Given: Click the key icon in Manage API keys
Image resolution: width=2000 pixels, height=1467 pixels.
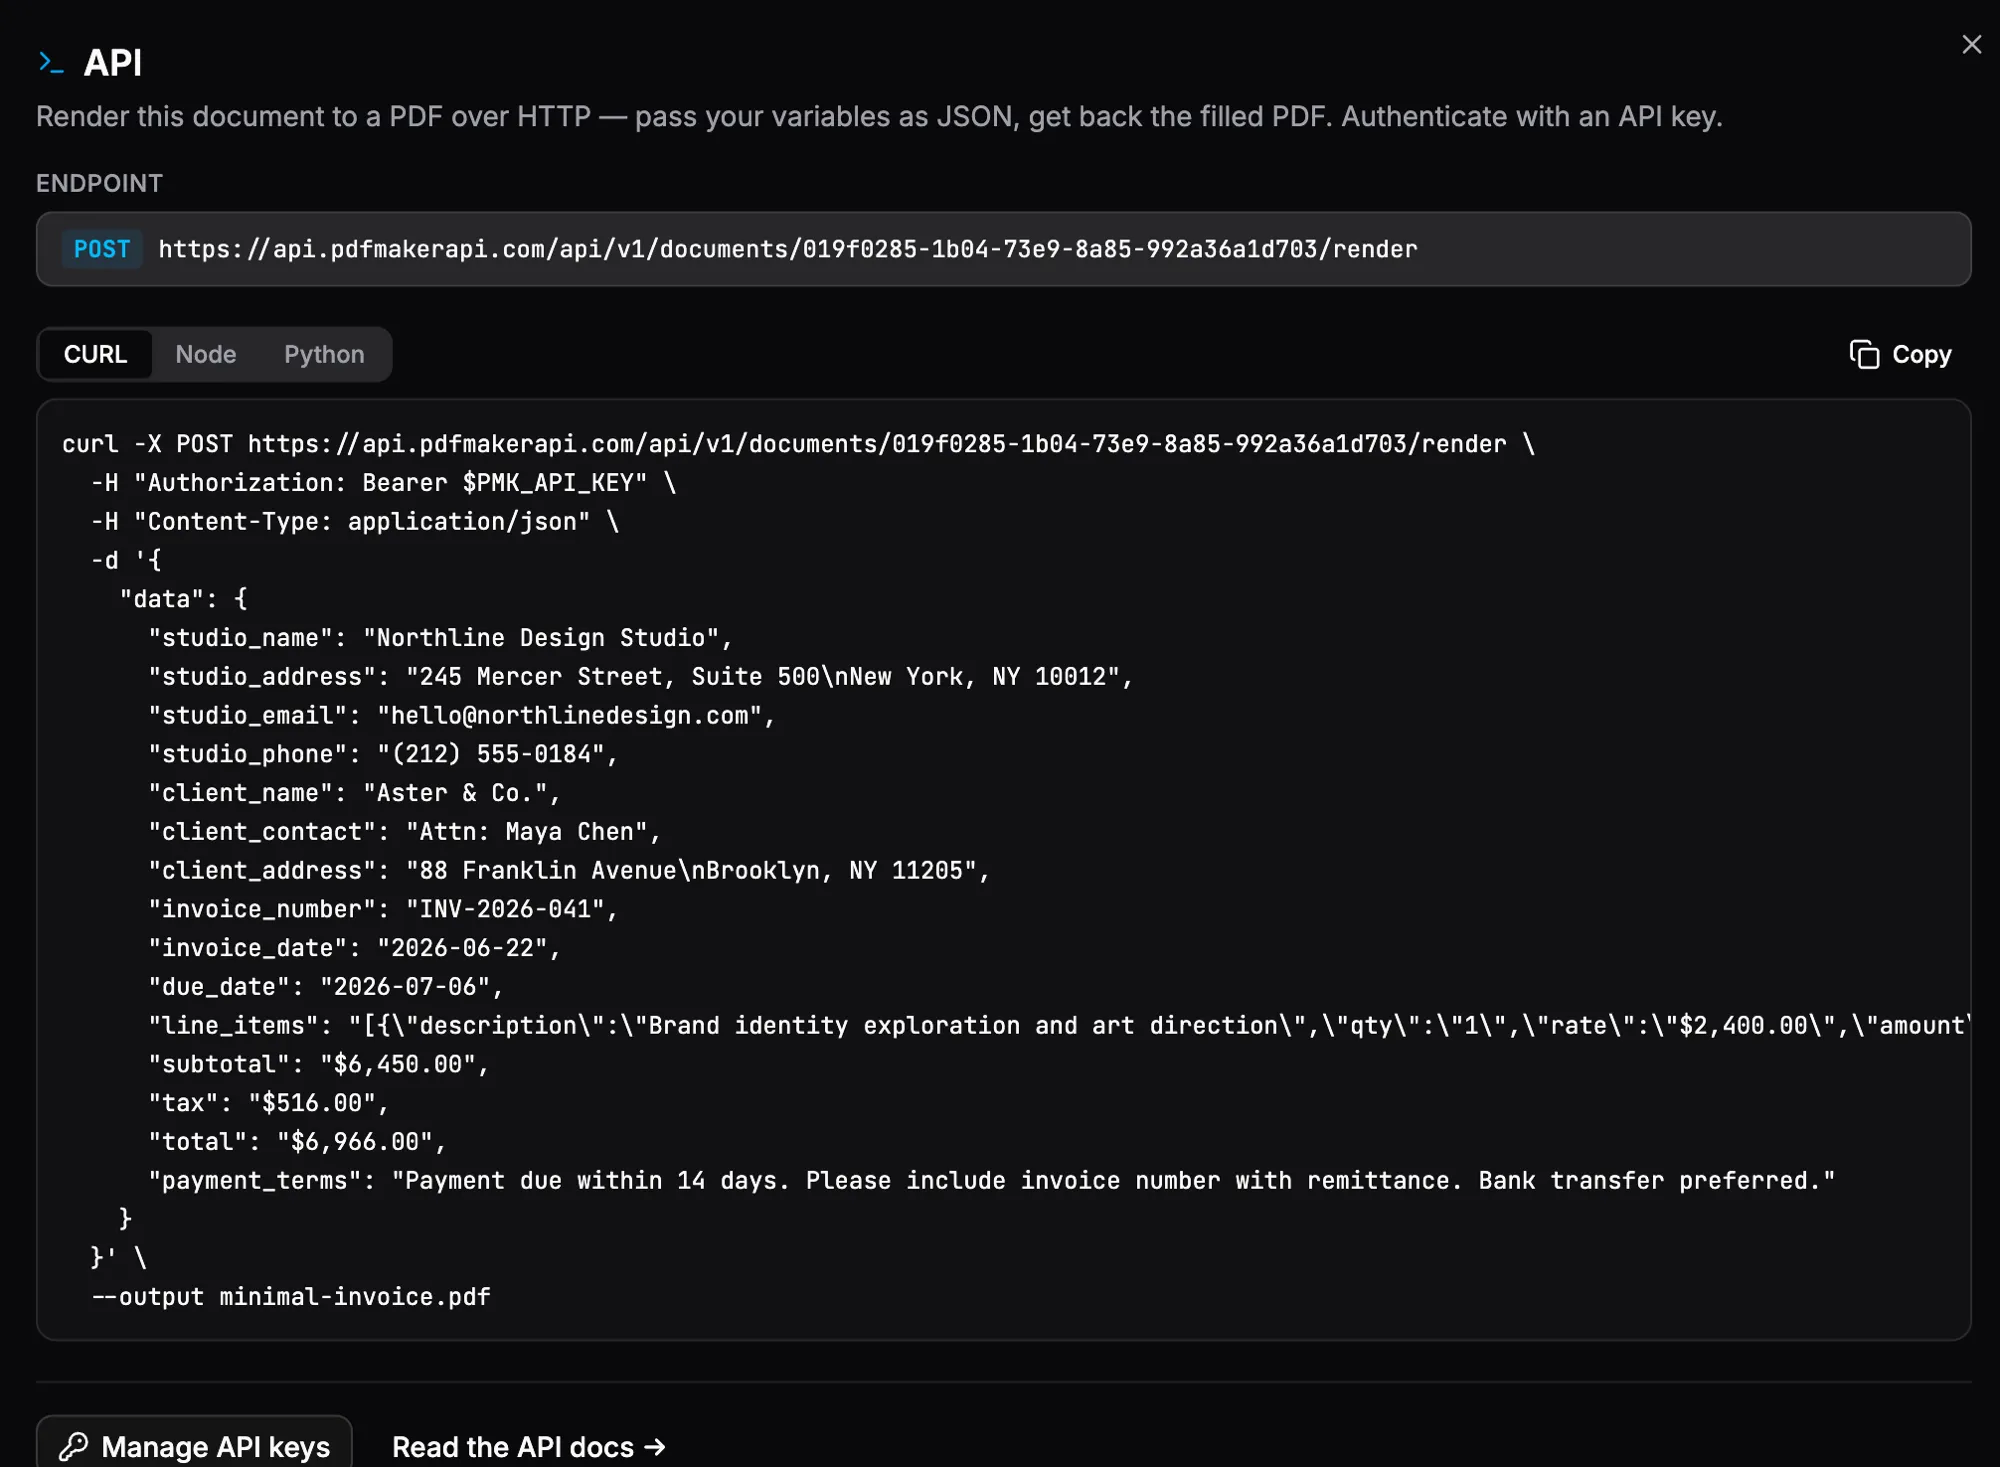Looking at the screenshot, I should [73, 1446].
